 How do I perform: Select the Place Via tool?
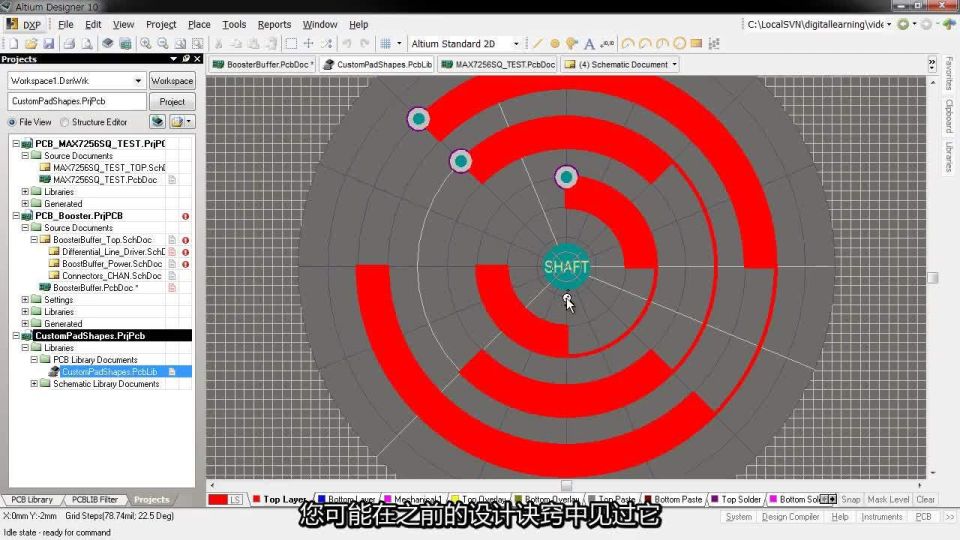pos(571,44)
